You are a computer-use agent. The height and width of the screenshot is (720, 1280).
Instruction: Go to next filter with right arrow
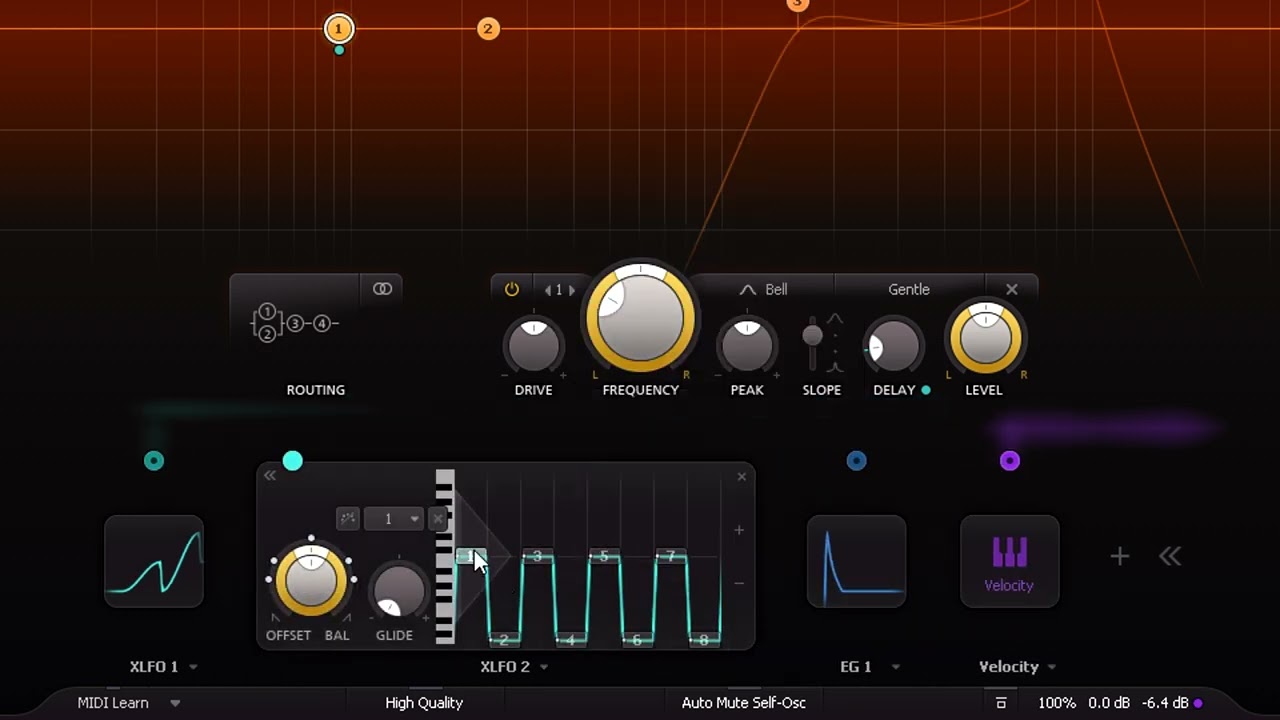pos(572,290)
